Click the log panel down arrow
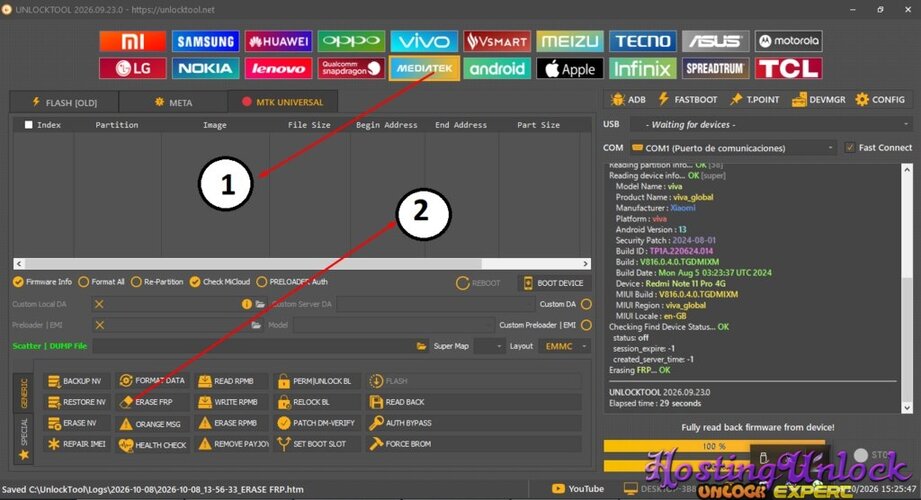This screenshot has width=921, height=500. pyautogui.click(x=907, y=408)
